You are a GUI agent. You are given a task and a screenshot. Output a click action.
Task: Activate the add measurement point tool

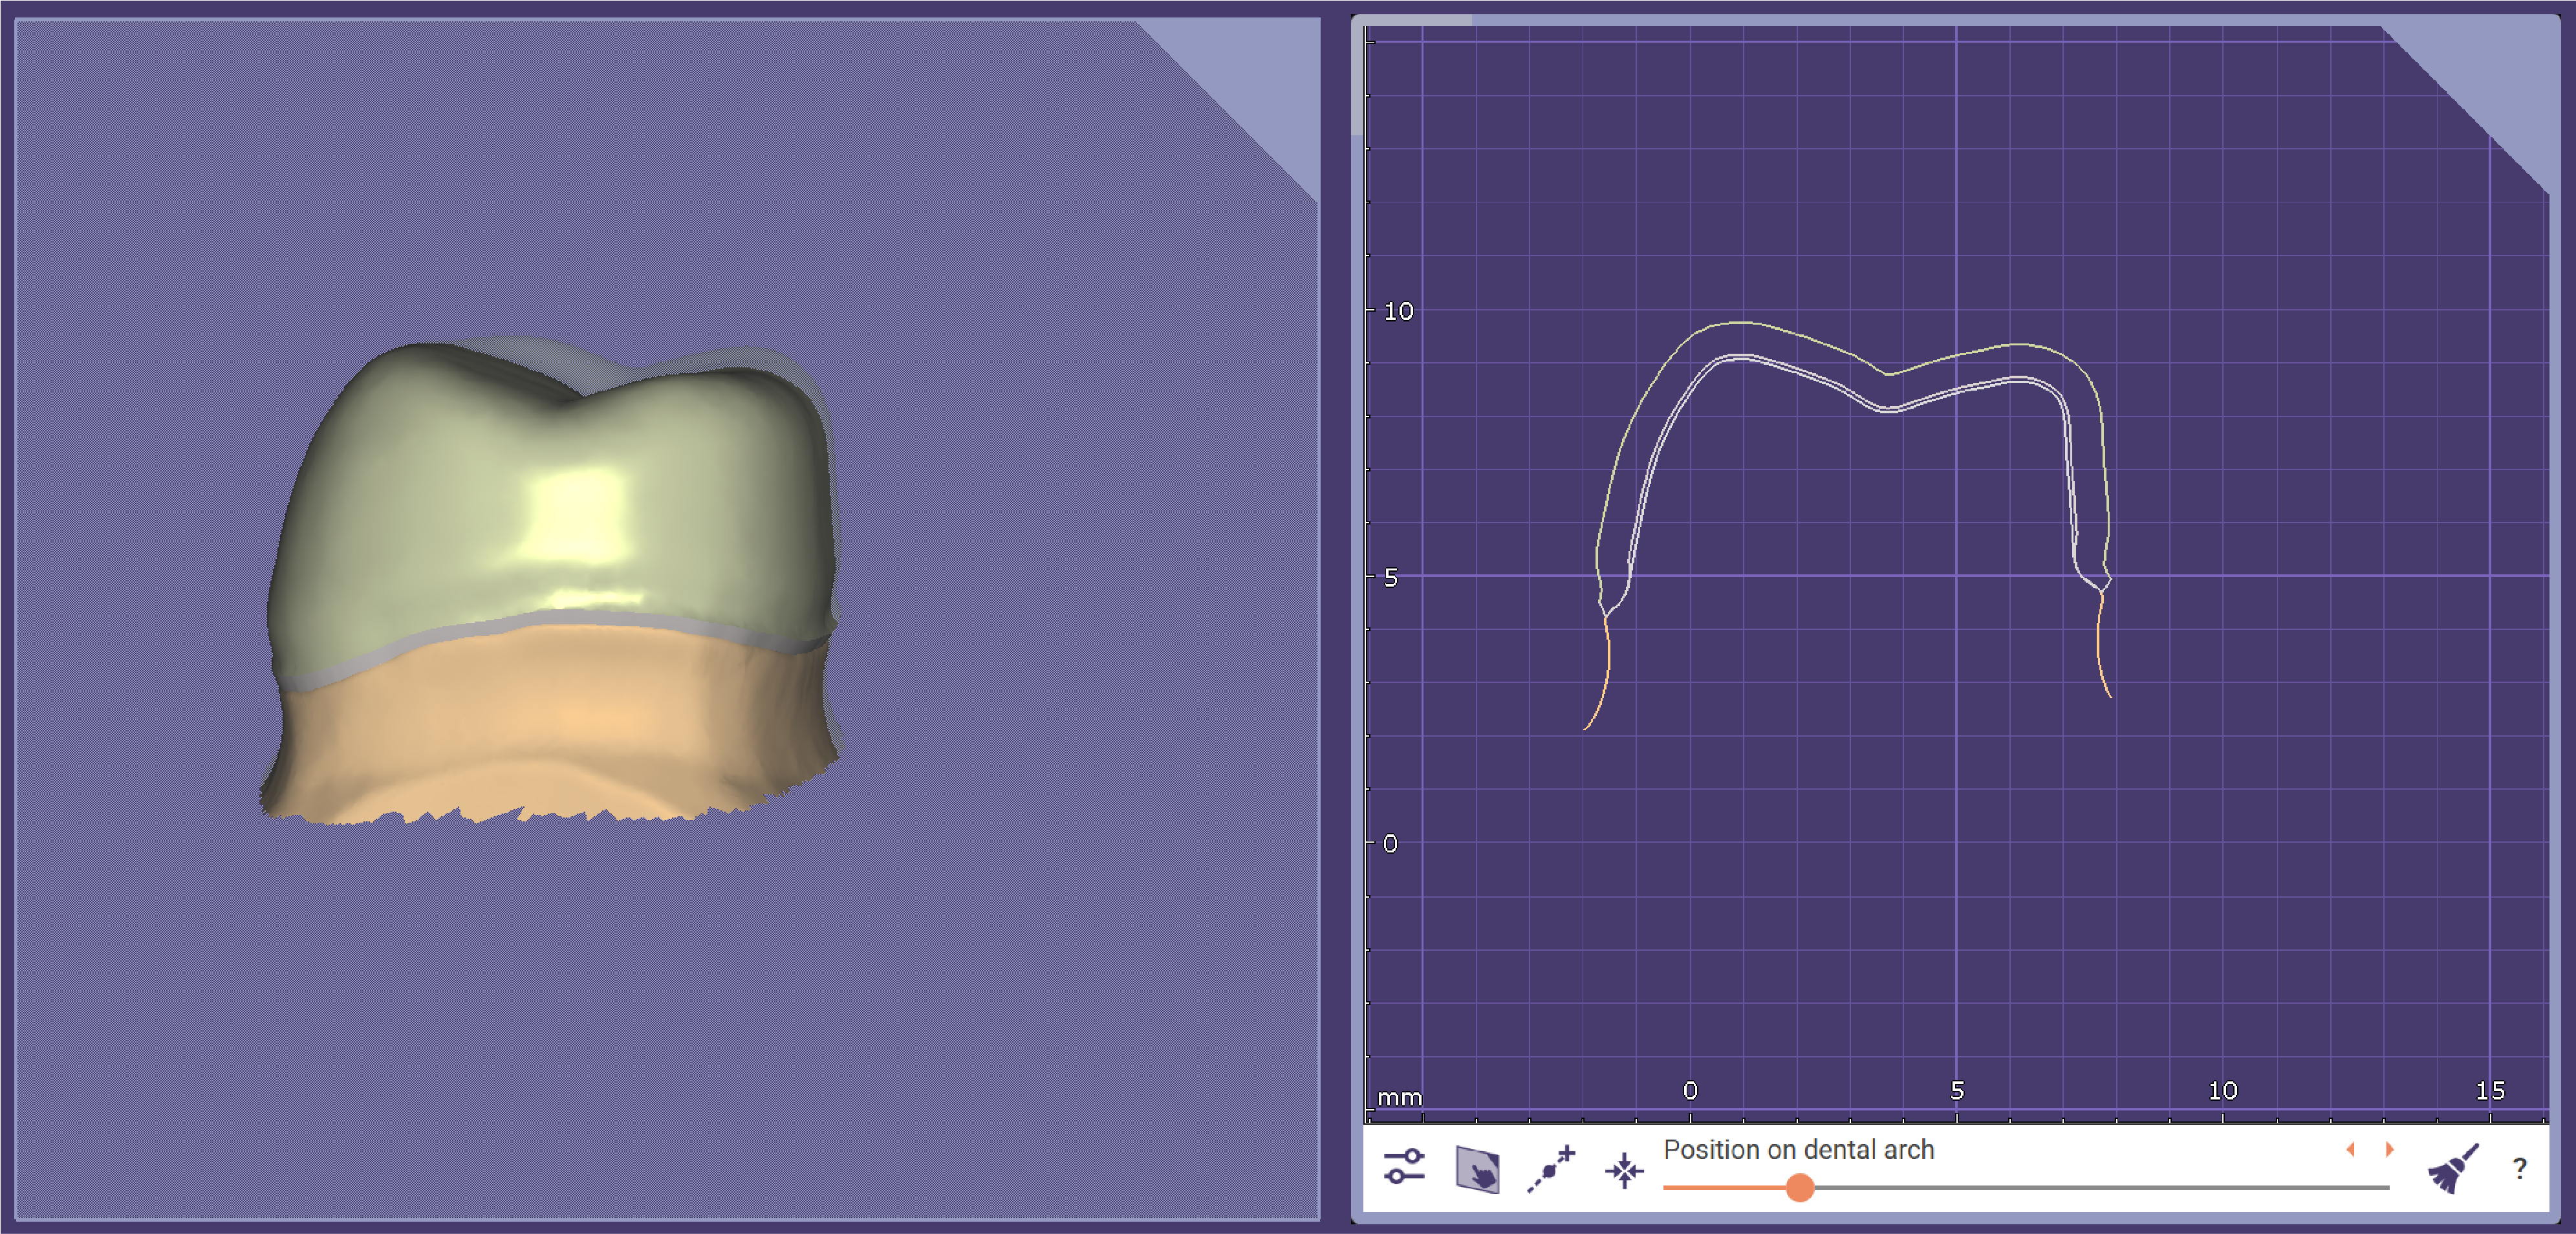pos(1551,1168)
